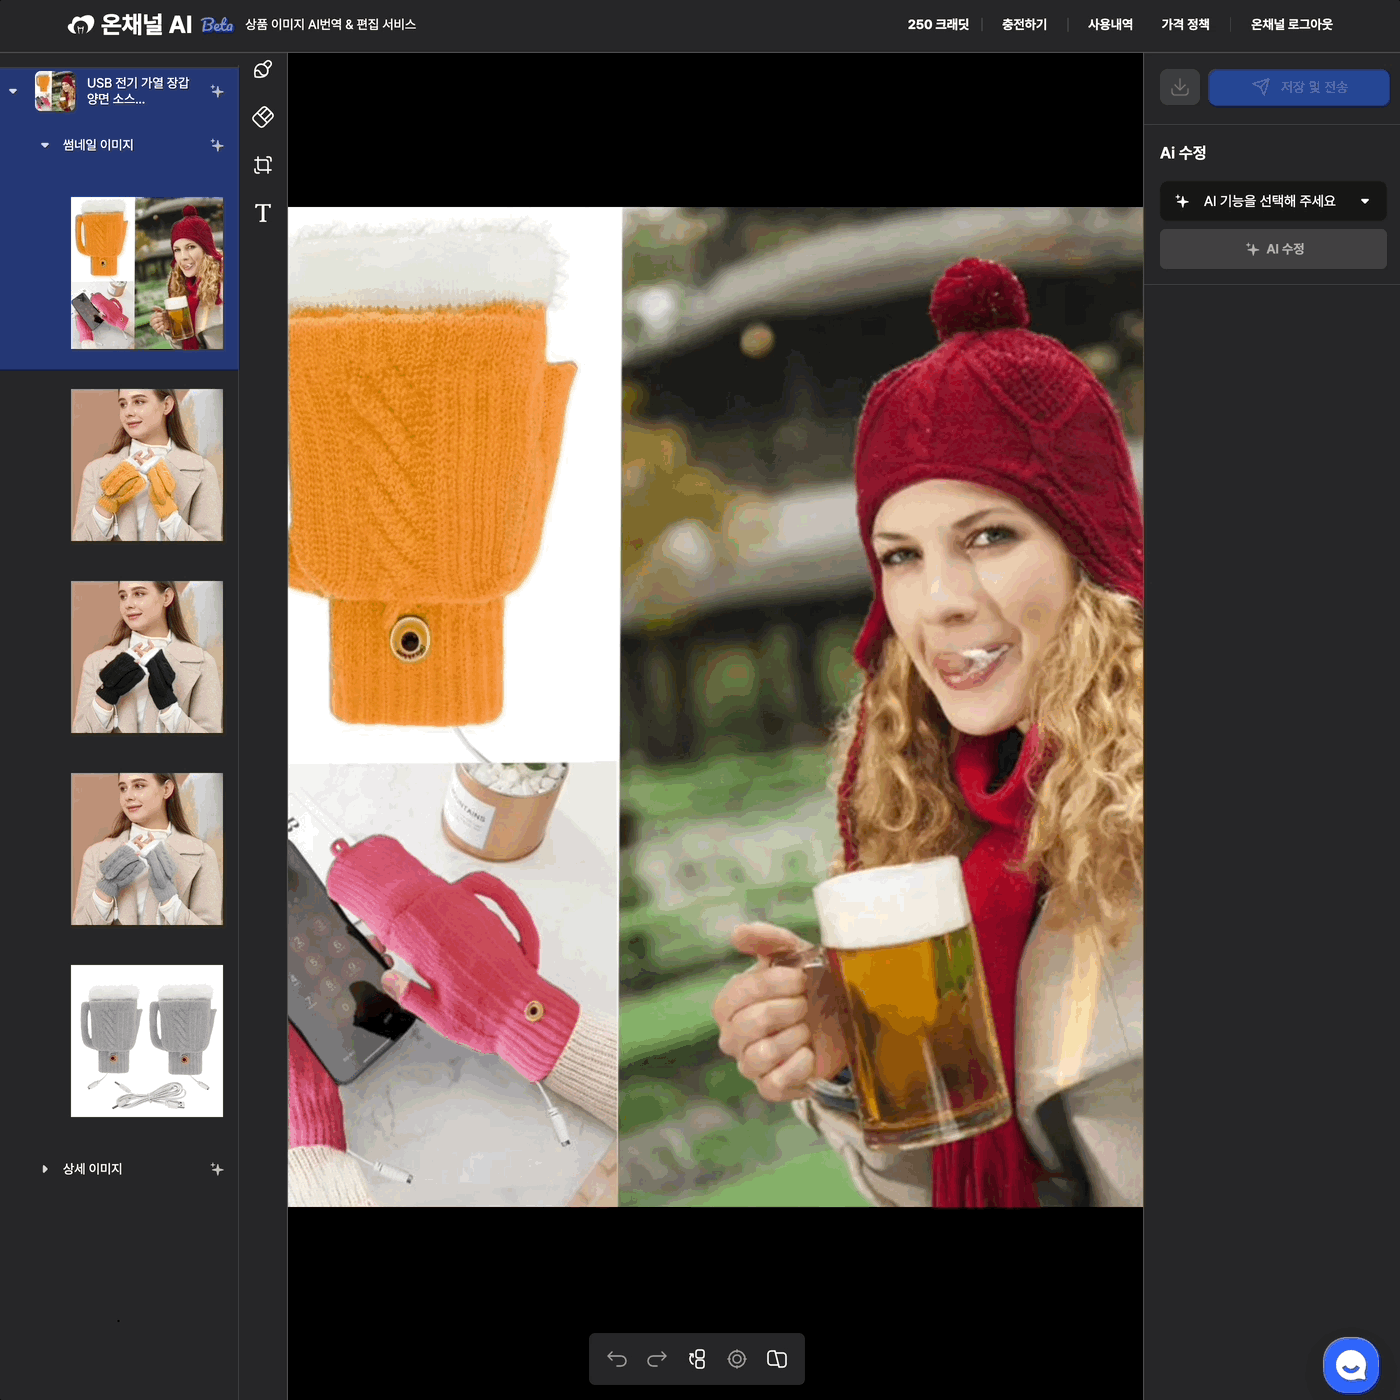The image size is (1400, 1400).
Task: Open the chat support bubble
Action: pyautogui.click(x=1350, y=1364)
